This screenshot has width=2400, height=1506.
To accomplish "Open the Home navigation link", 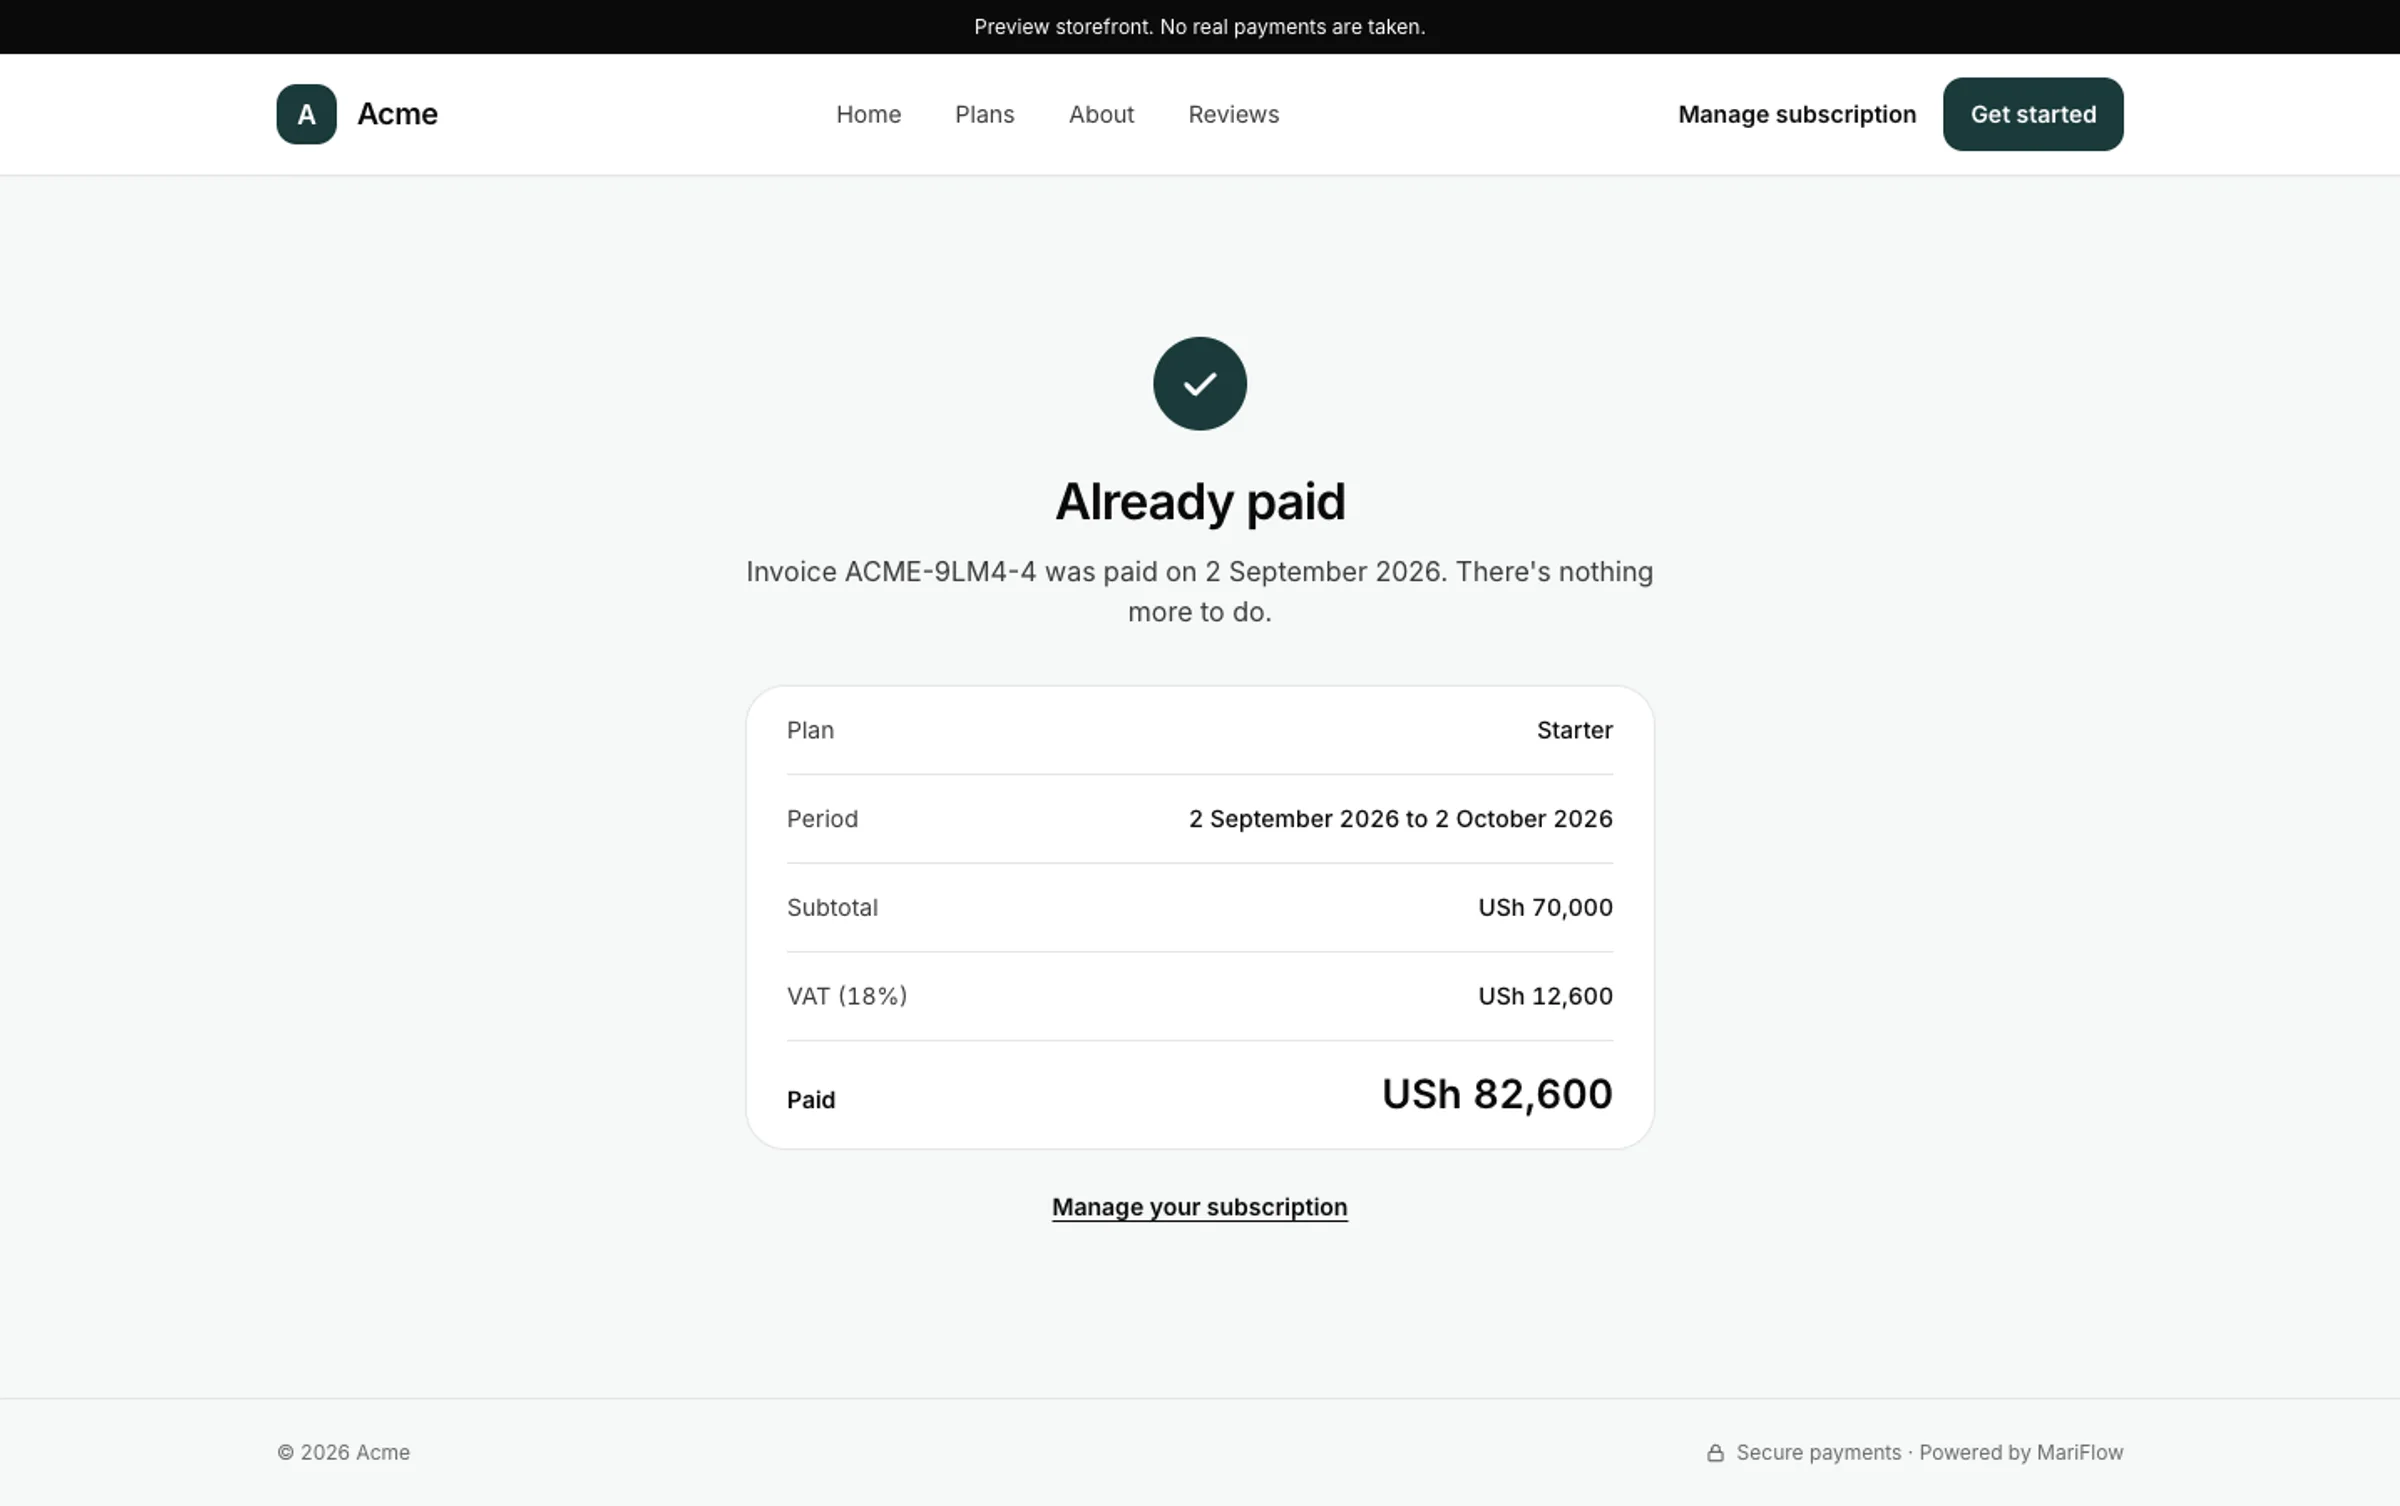I will pos(868,114).
